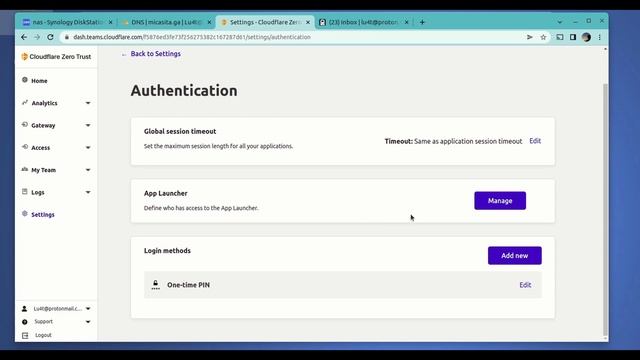Click the address bar URL
Image resolution: width=640 pixels, height=360 pixels.
tap(192, 37)
